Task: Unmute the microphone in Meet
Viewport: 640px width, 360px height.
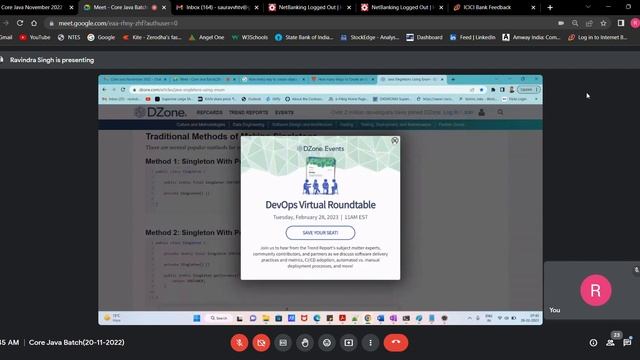Action: pyautogui.click(x=240, y=343)
